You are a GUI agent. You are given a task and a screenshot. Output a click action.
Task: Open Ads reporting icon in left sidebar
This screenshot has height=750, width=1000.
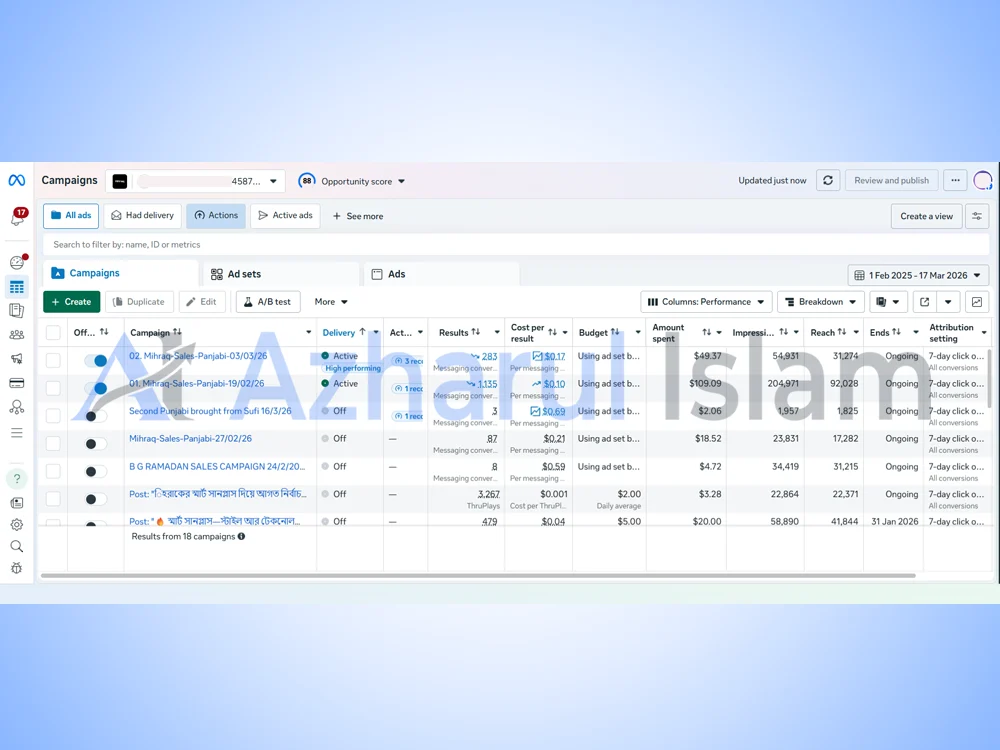pyautogui.click(x=17, y=311)
